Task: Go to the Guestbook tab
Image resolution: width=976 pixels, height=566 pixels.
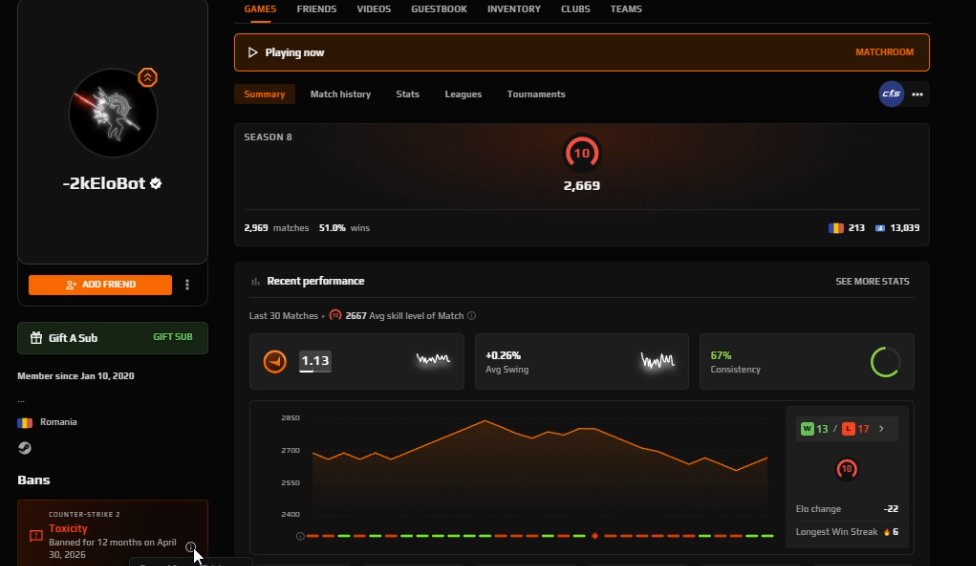Action: pyautogui.click(x=439, y=9)
